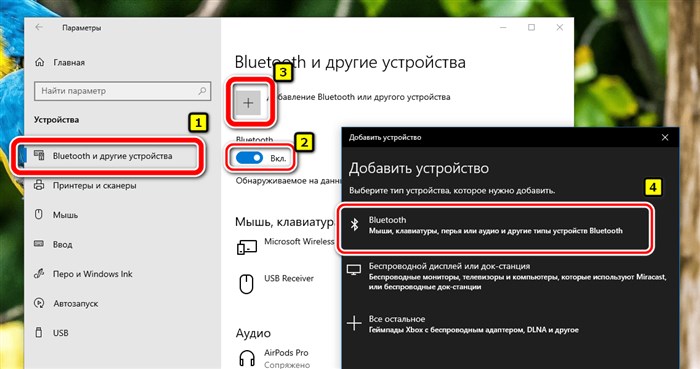The image size is (700, 369).
Task: Click the magnifier icon in search field
Action: (x=202, y=91)
